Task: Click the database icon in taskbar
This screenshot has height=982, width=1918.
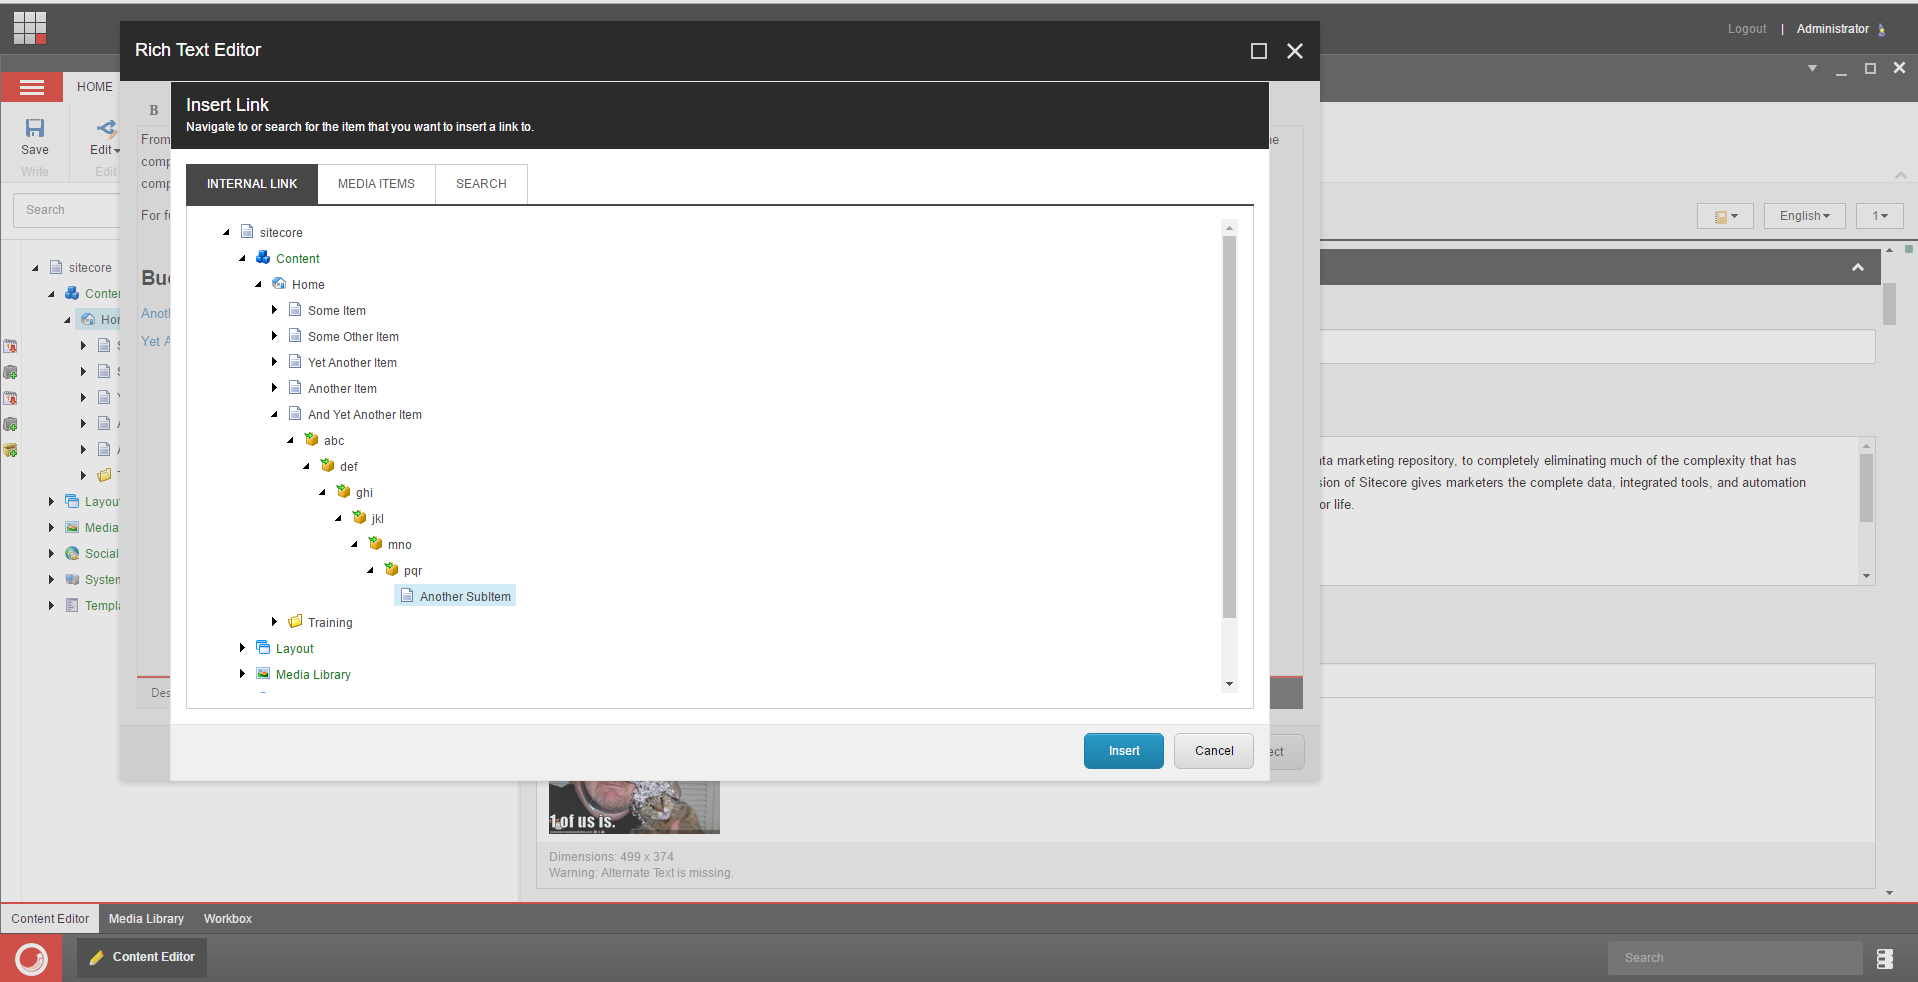Action: (1884, 958)
